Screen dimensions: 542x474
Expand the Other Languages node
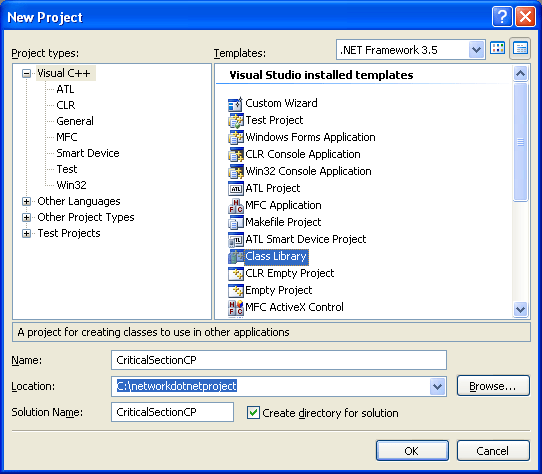point(26,201)
